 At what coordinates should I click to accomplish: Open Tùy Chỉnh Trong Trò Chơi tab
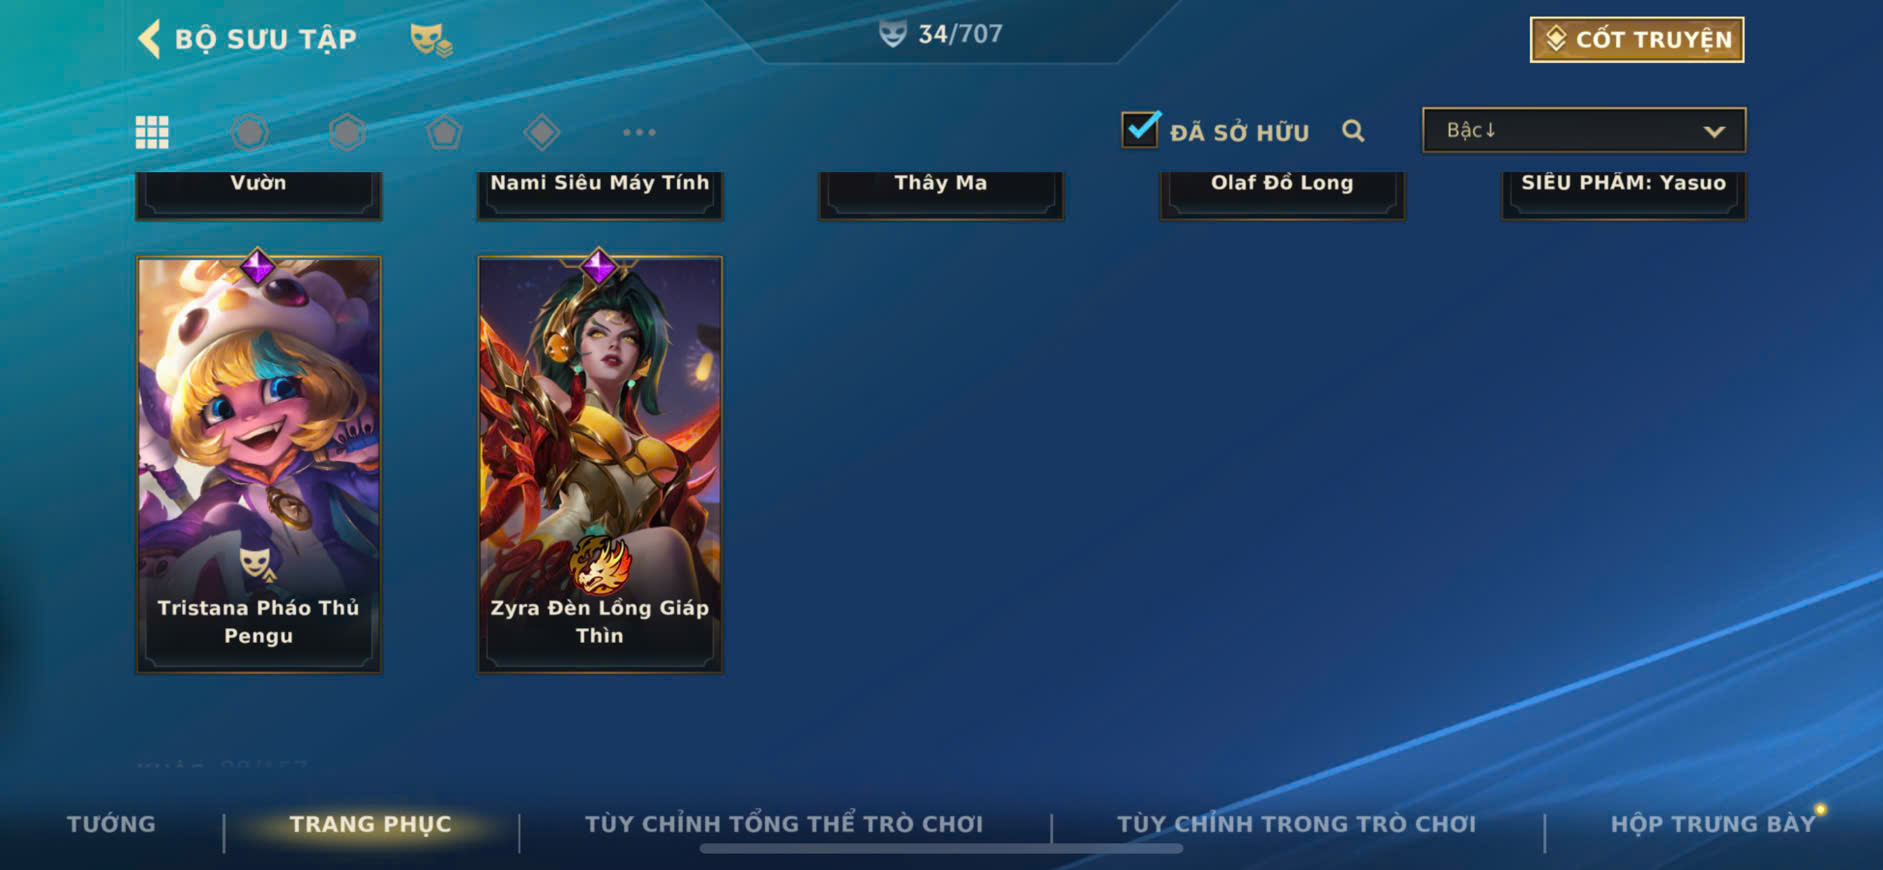click(x=1296, y=824)
